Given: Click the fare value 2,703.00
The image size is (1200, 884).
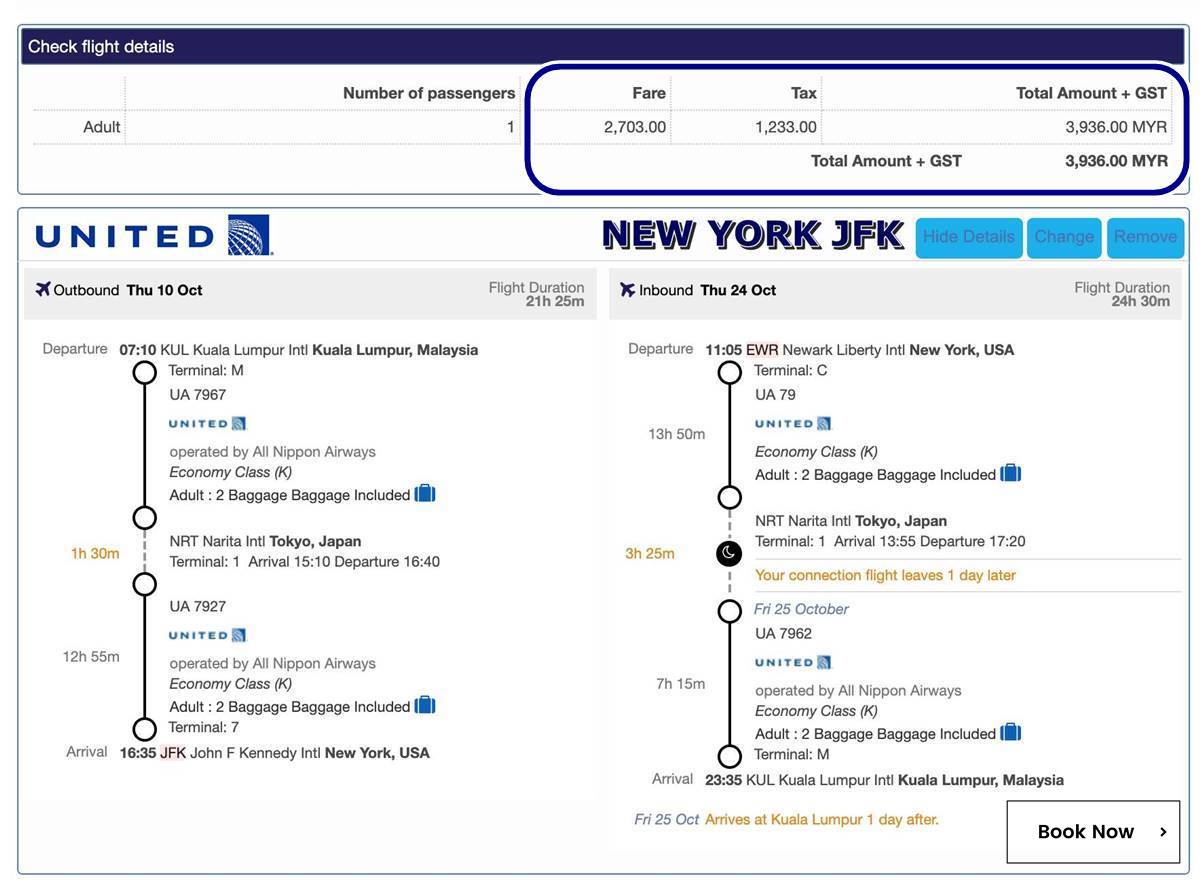Looking at the screenshot, I should click(x=635, y=127).
